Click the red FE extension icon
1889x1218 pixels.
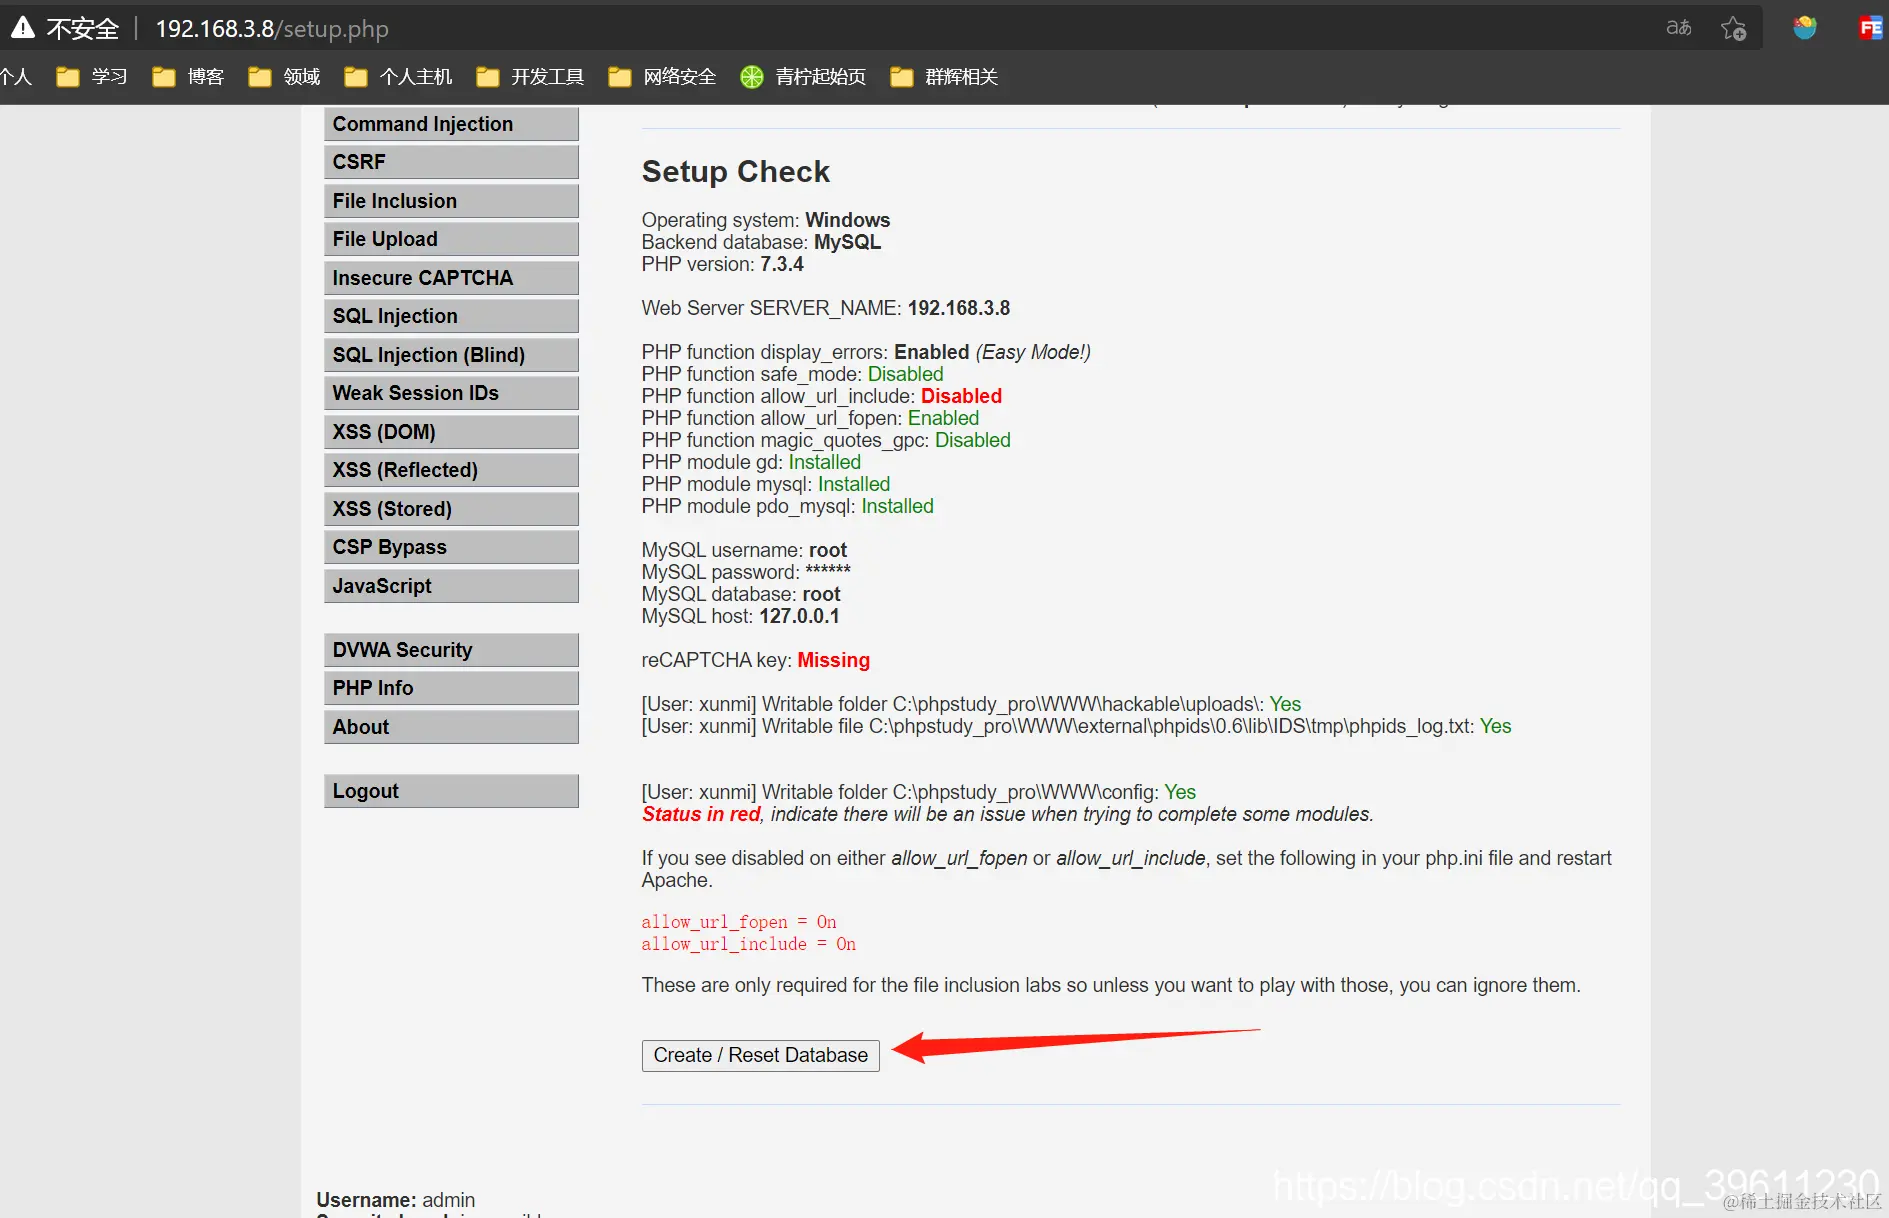1870,28
